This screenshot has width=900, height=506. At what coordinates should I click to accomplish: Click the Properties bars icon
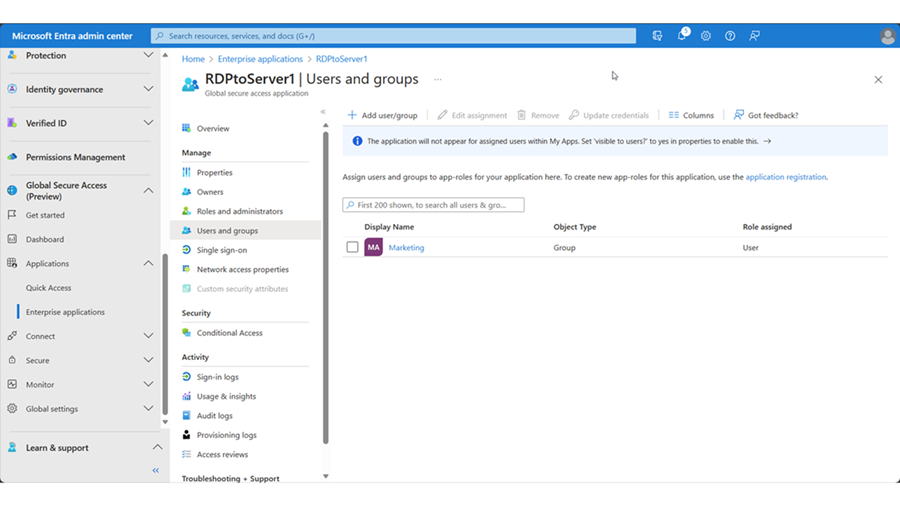coord(186,172)
